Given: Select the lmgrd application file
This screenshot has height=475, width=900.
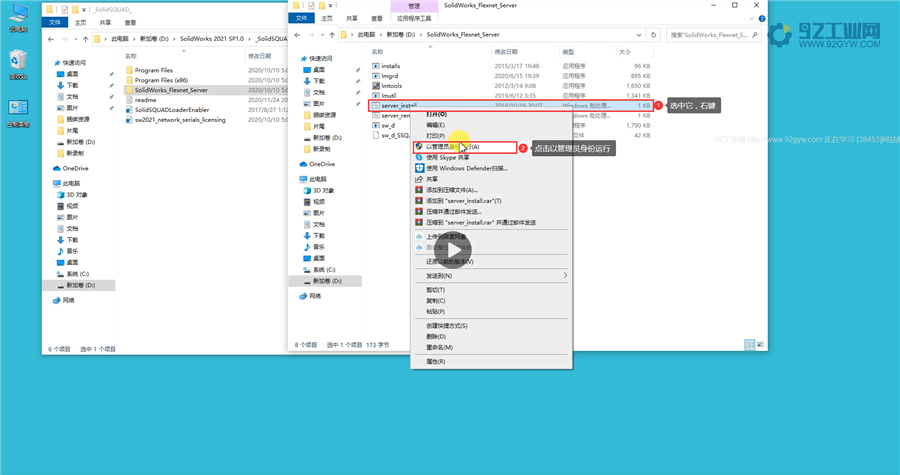Looking at the screenshot, I should tap(389, 76).
